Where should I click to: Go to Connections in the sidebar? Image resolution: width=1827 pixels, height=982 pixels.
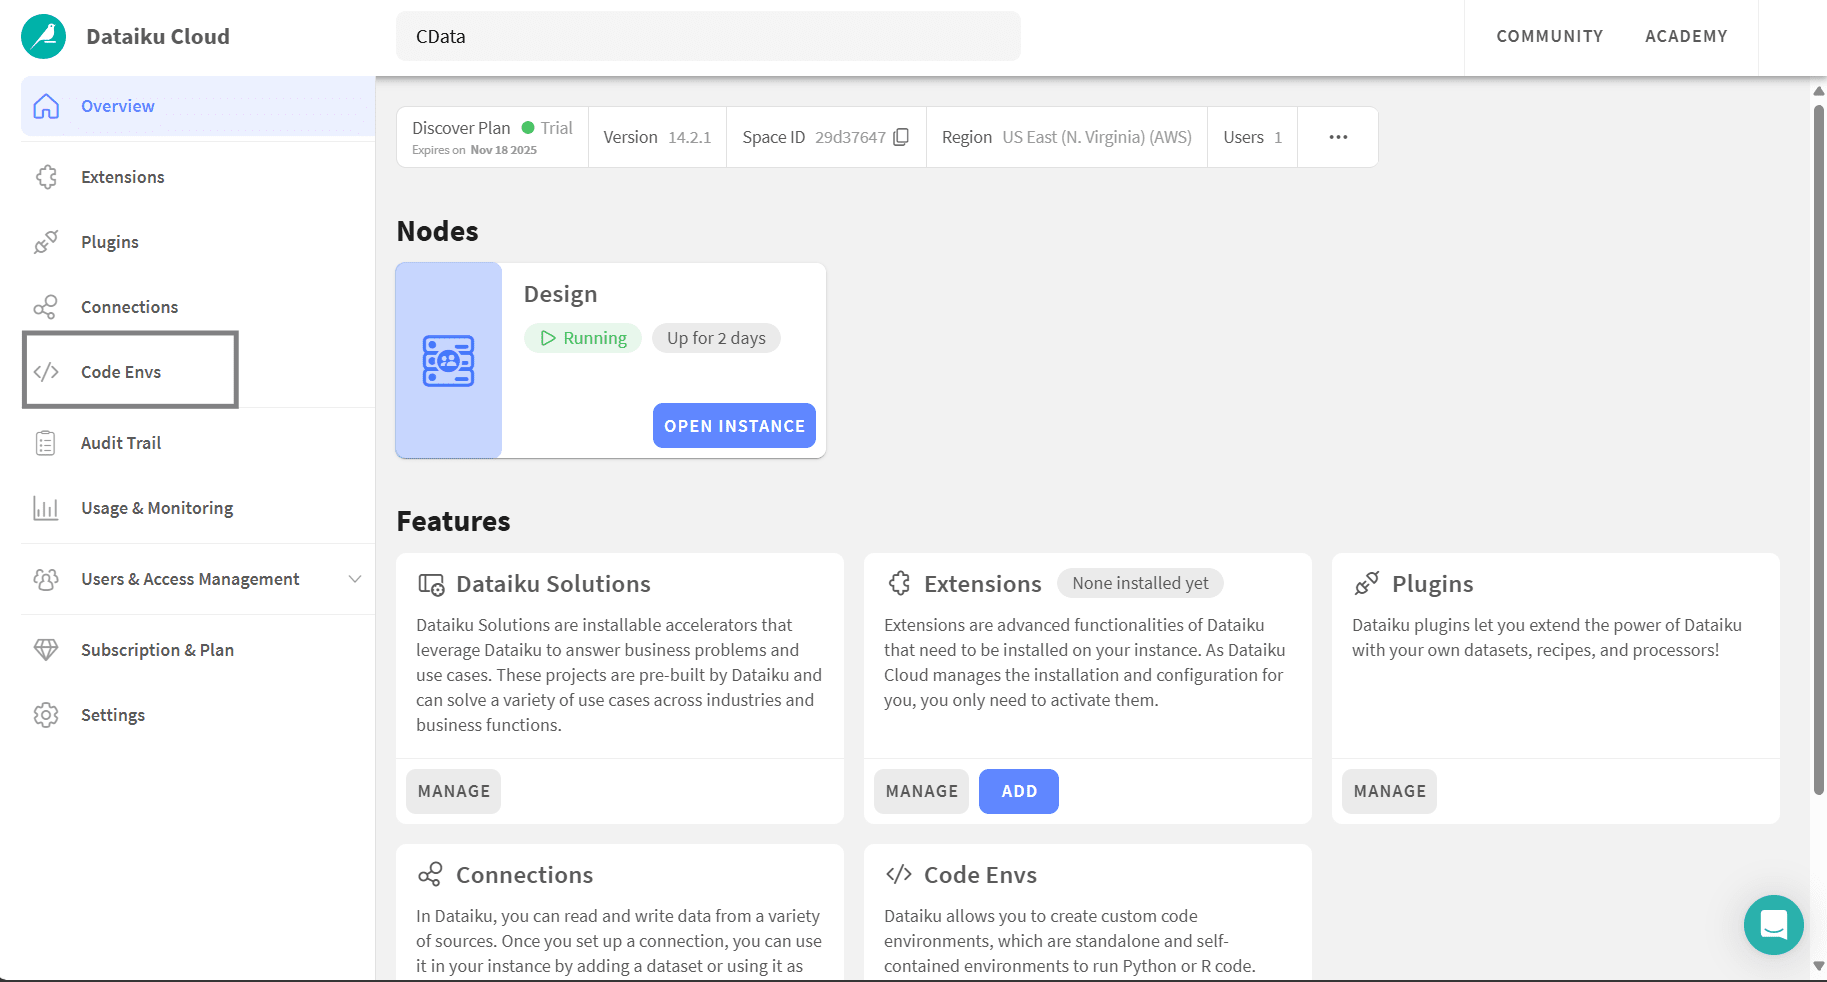(x=129, y=307)
